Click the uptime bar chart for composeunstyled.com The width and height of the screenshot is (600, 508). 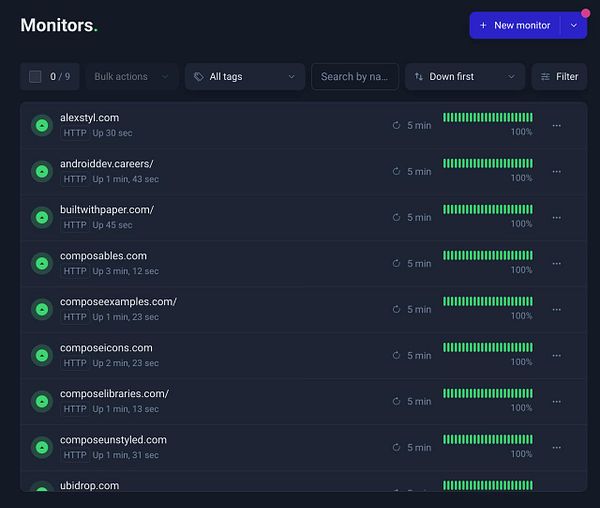click(488, 439)
